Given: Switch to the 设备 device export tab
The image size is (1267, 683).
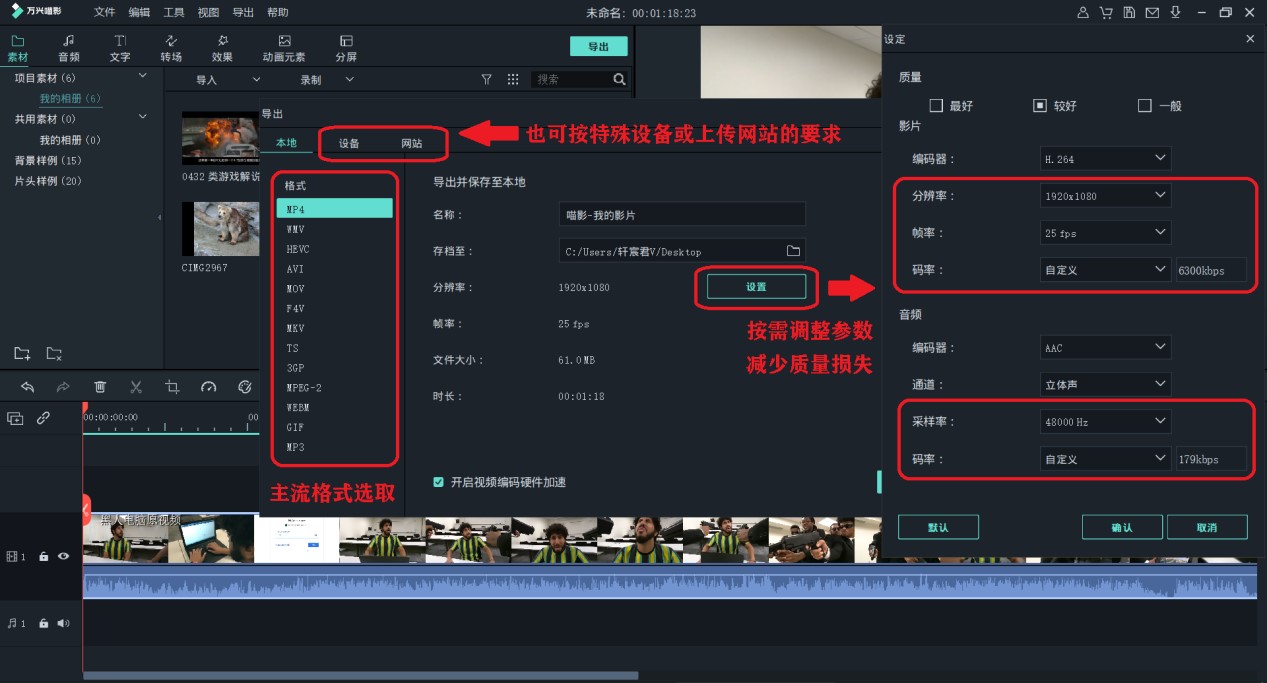Looking at the screenshot, I should [x=348, y=143].
